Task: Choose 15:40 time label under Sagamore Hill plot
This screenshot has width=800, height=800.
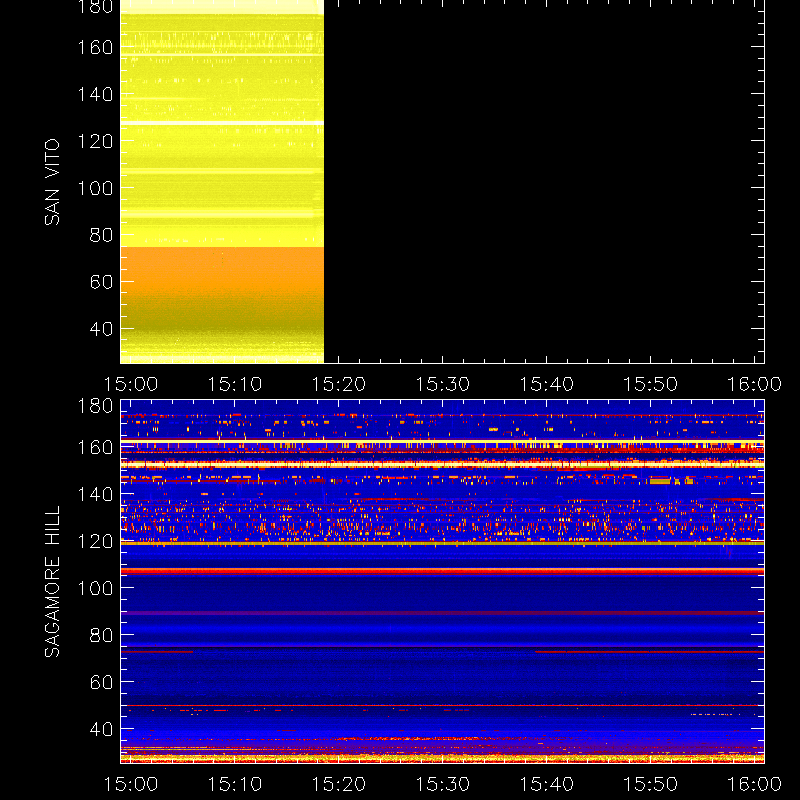Action: pos(547,784)
